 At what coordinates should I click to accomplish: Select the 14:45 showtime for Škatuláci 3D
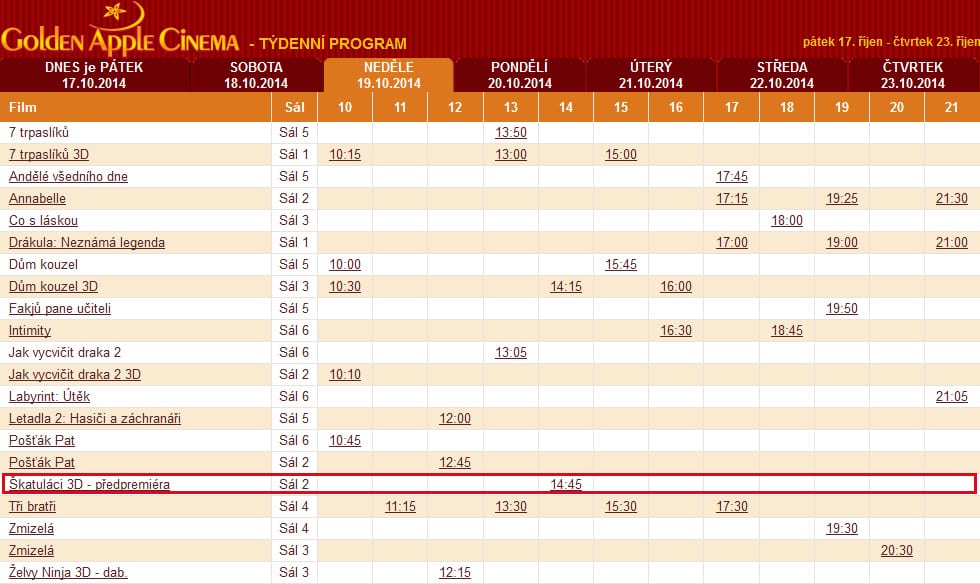coord(566,485)
